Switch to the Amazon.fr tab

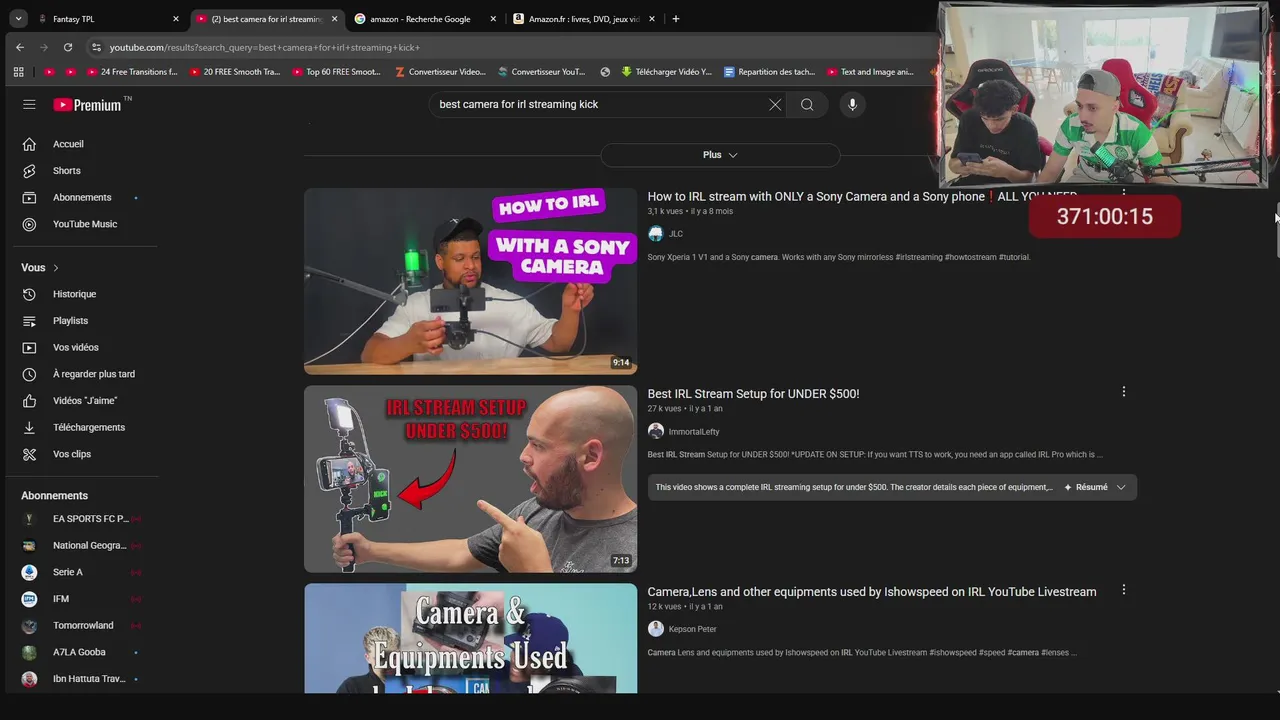(x=584, y=19)
